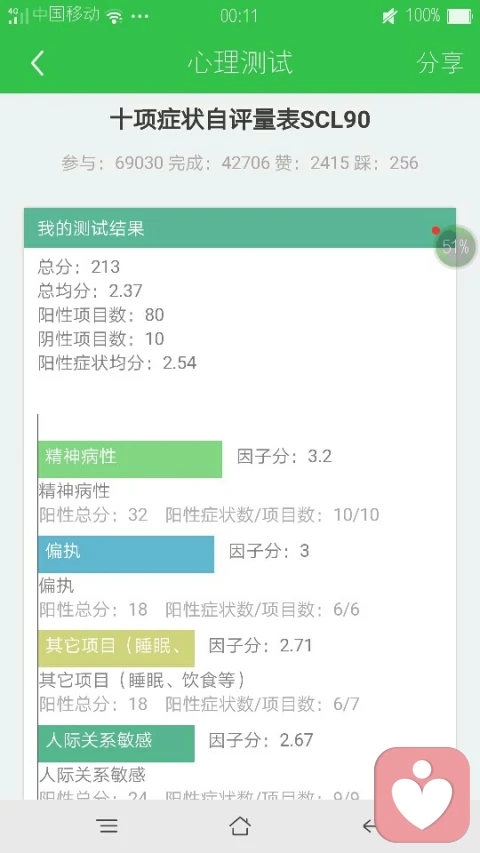Tap the back arrow in header

(x=37, y=63)
